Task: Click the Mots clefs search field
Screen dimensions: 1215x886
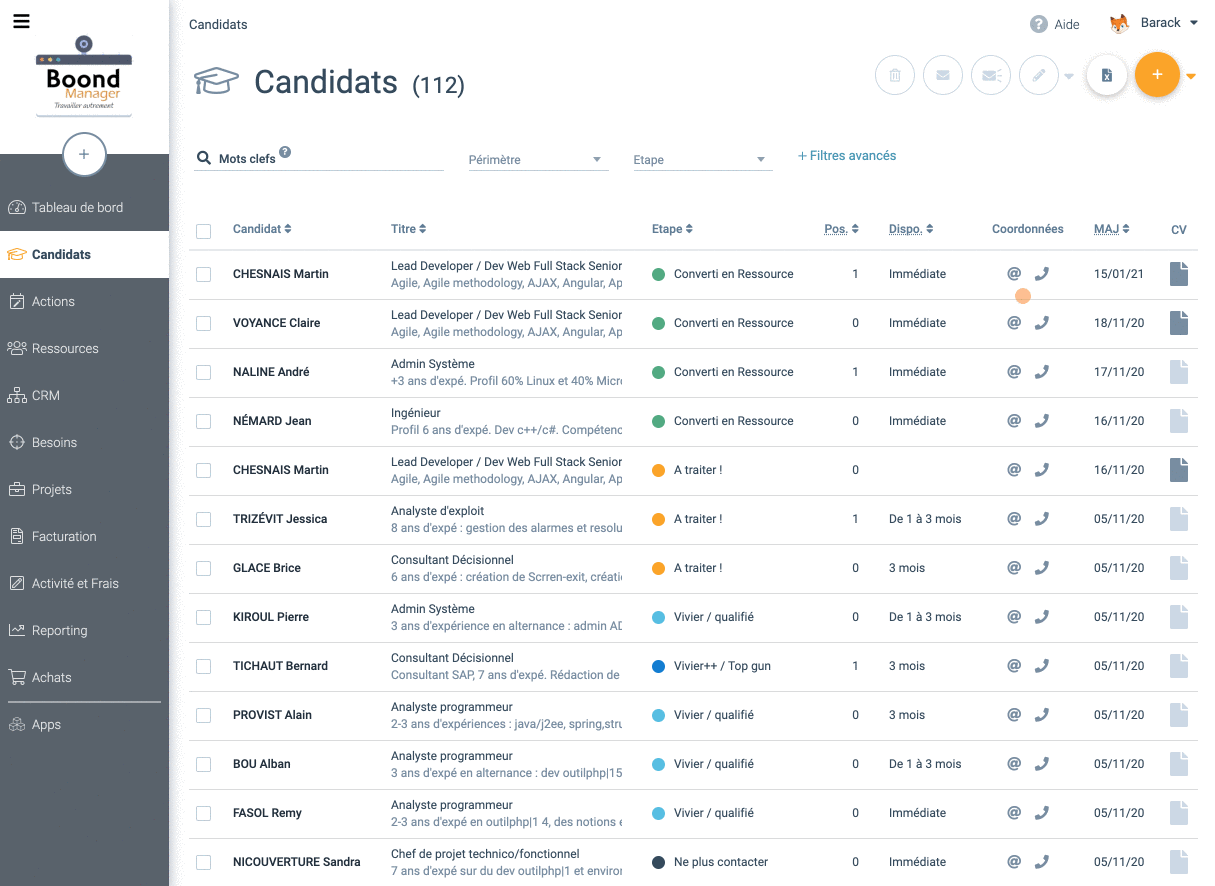Action: 330,159
